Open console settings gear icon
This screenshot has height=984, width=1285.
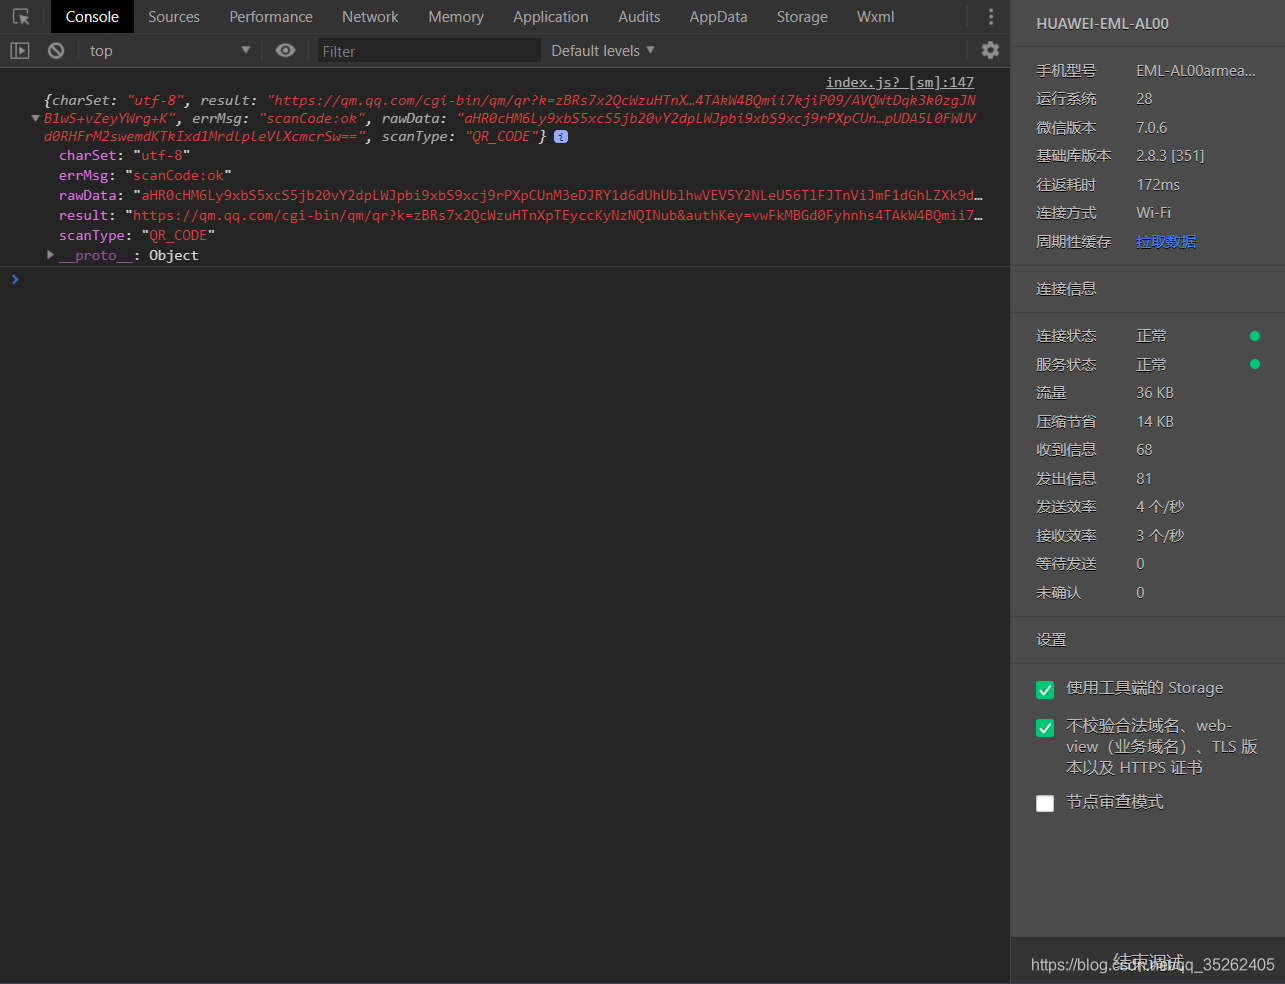[x=990, y=50]
